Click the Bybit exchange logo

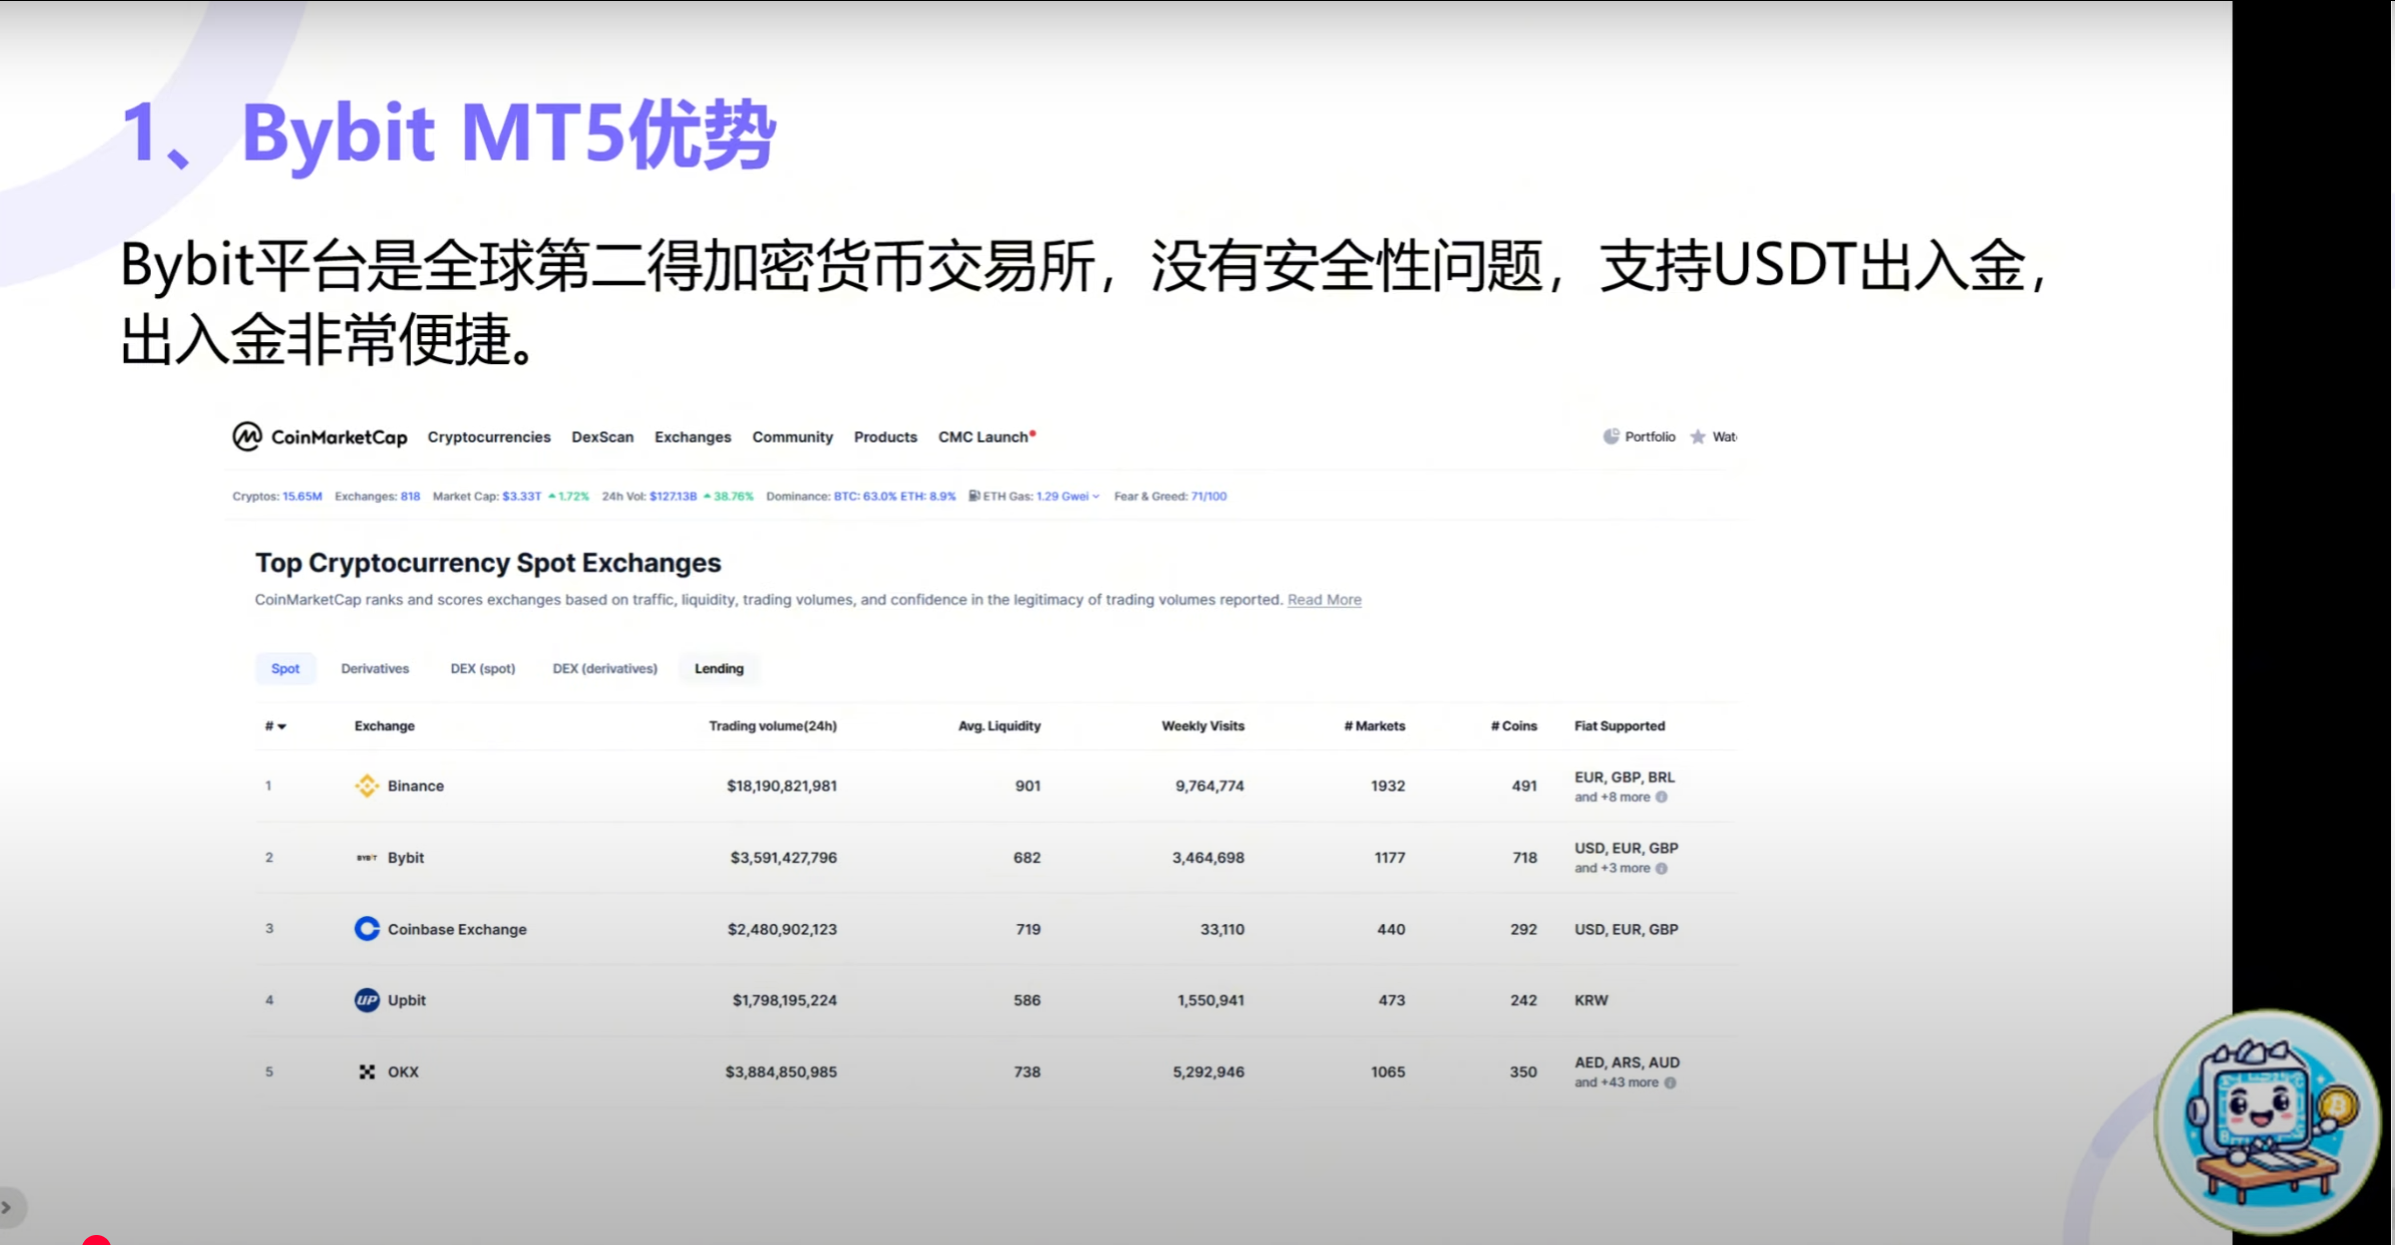[x=367, y=858]
